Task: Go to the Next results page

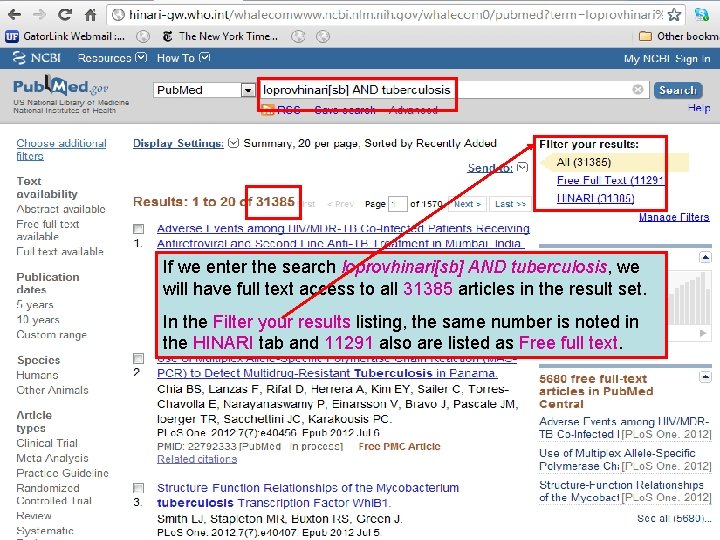Action: [467, 204]
